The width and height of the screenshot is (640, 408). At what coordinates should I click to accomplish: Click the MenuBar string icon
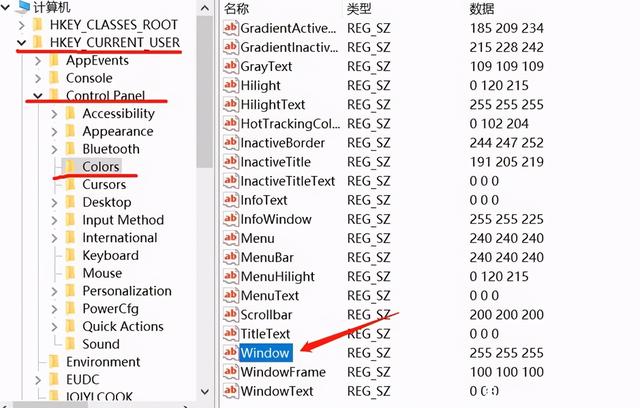click(230, 257)
